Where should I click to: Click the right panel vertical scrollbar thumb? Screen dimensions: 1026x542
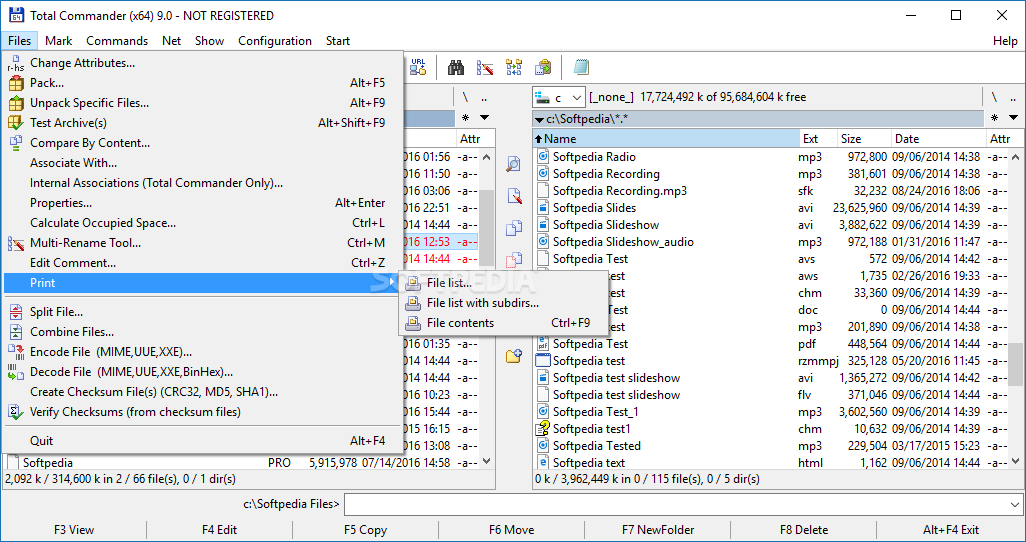pyautogui.click(x=1014, y=364)
